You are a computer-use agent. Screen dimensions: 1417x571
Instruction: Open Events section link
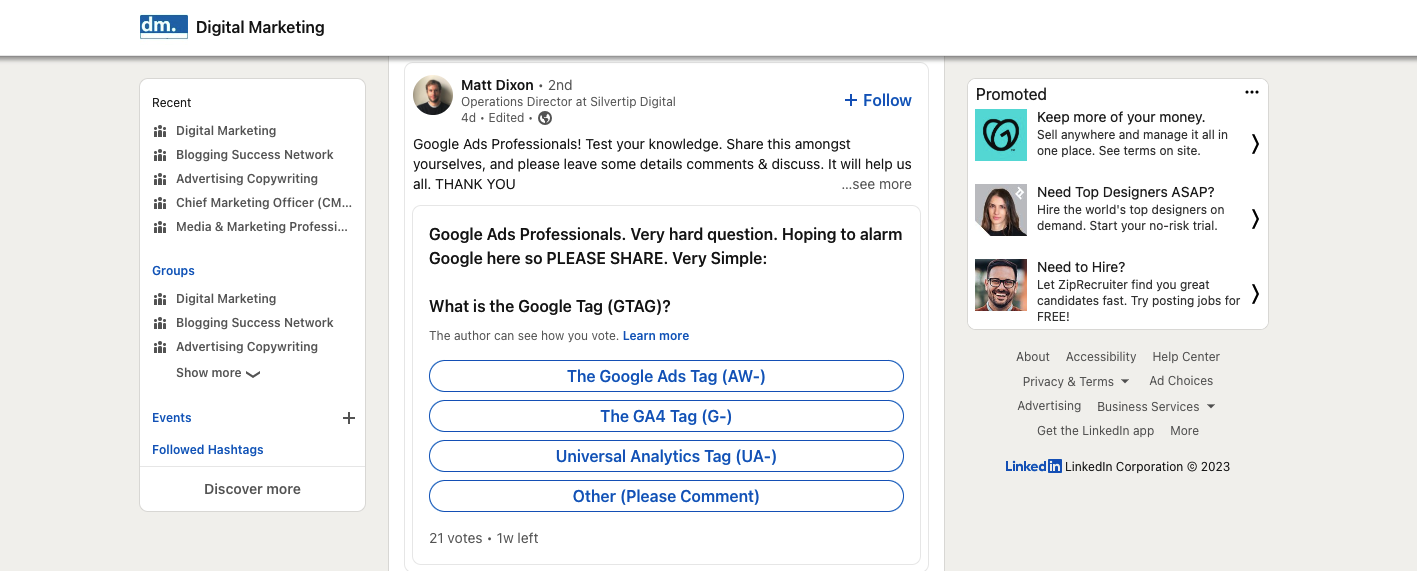click(x=172, y=418)
